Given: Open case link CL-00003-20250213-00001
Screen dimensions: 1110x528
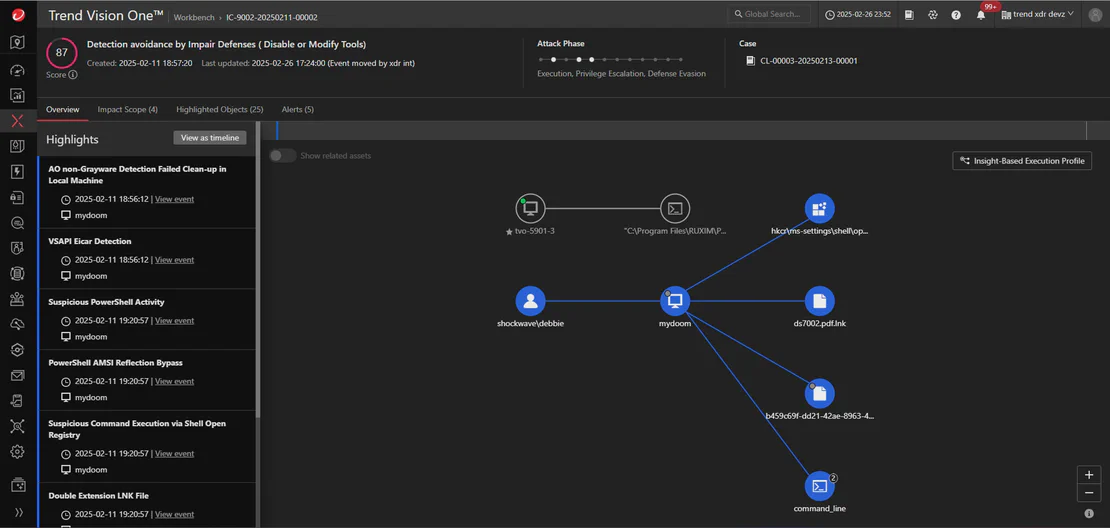Looking at the screenshot, I should [809, 61].
